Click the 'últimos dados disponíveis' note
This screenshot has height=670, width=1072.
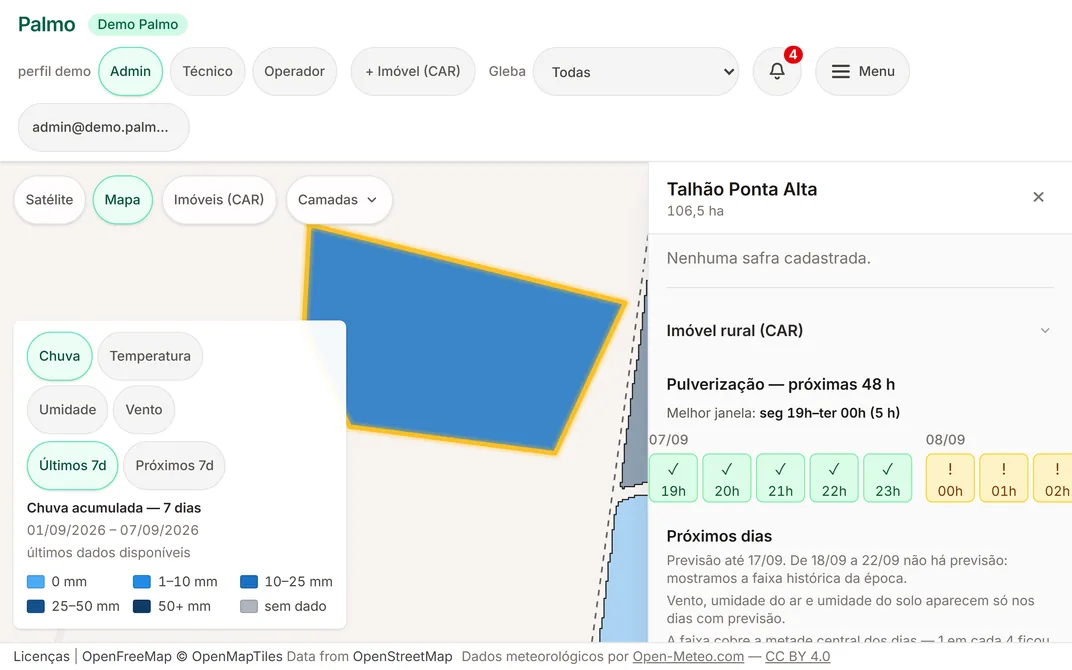(x=109, y=552)
